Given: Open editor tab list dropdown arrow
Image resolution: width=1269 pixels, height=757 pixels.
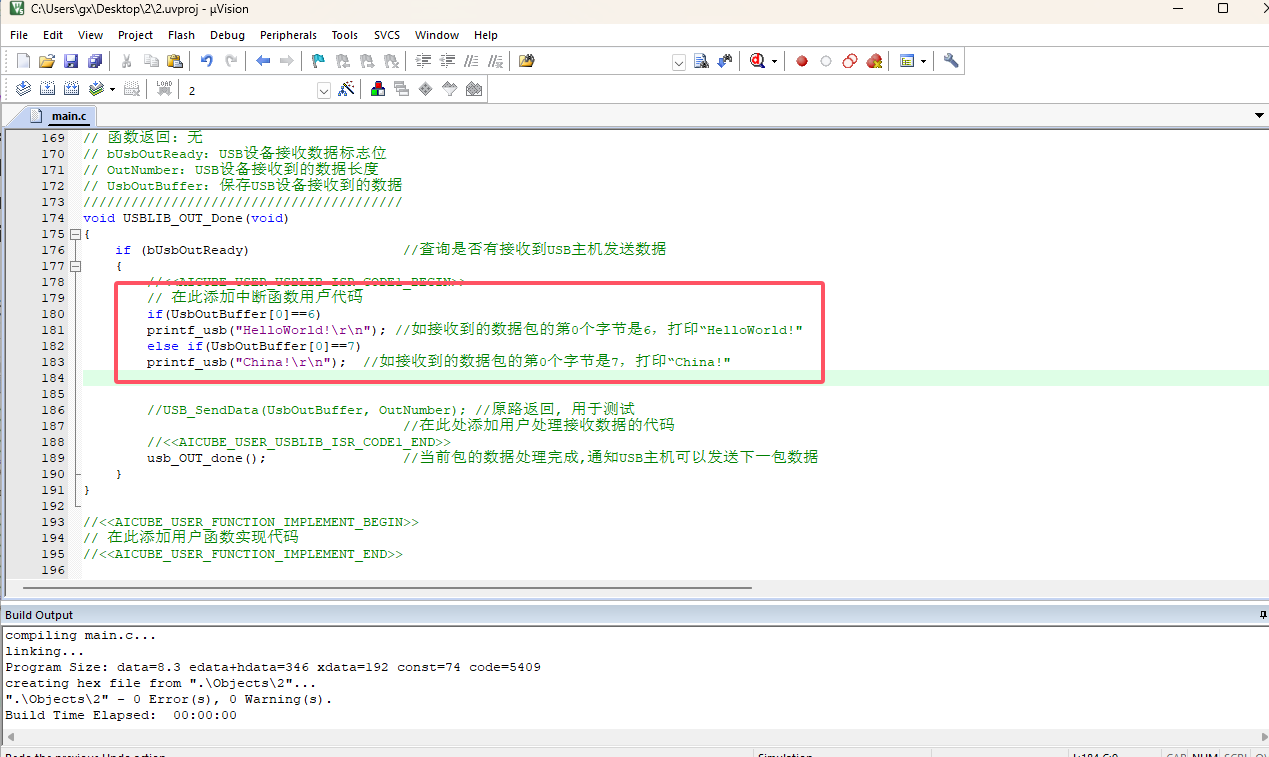Looking at the screenshot, I should [x=1259, y=116].
